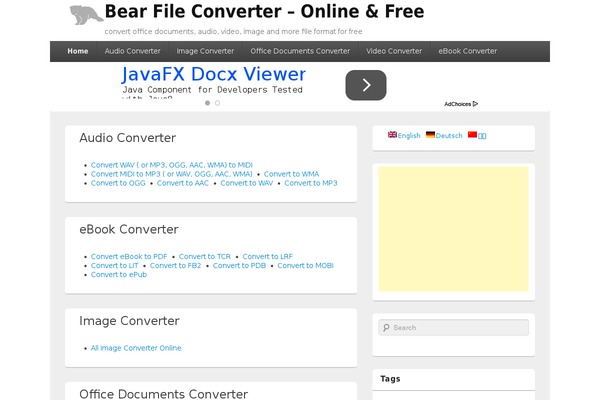The width and height of the screenshot is (600, 400).
Task: Open the Audio Converter menu item
Action: pyautogui.click(x=132, y=51)
